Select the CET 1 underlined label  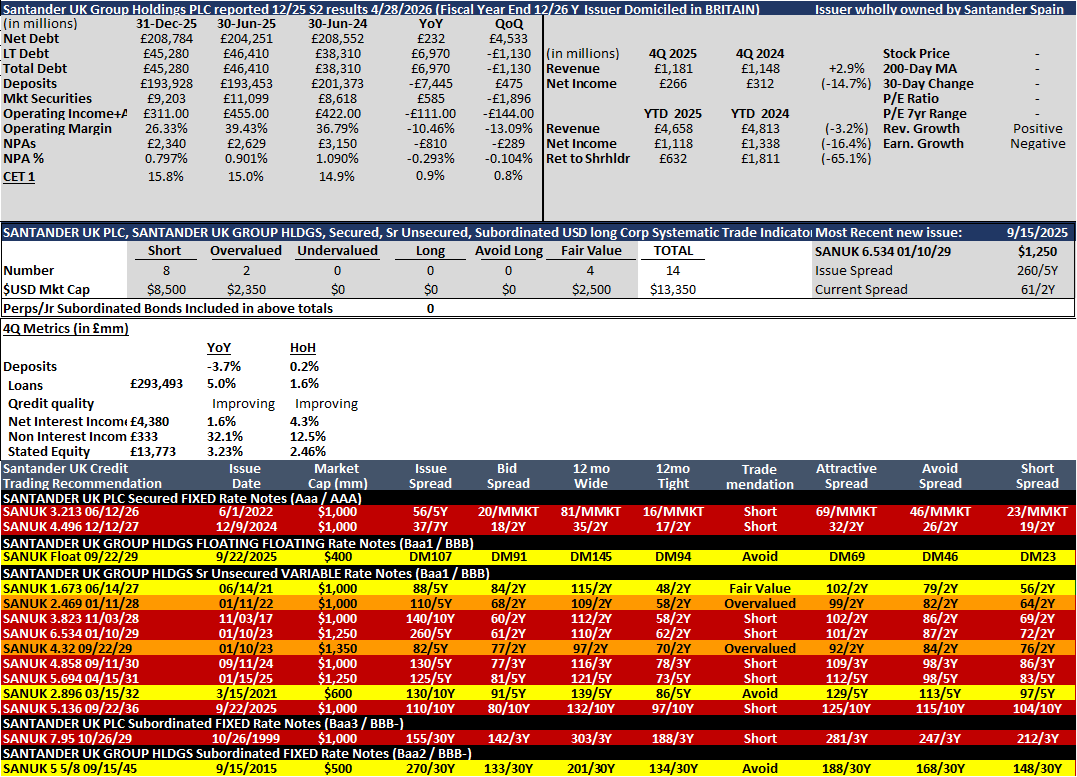click(19, 177)
